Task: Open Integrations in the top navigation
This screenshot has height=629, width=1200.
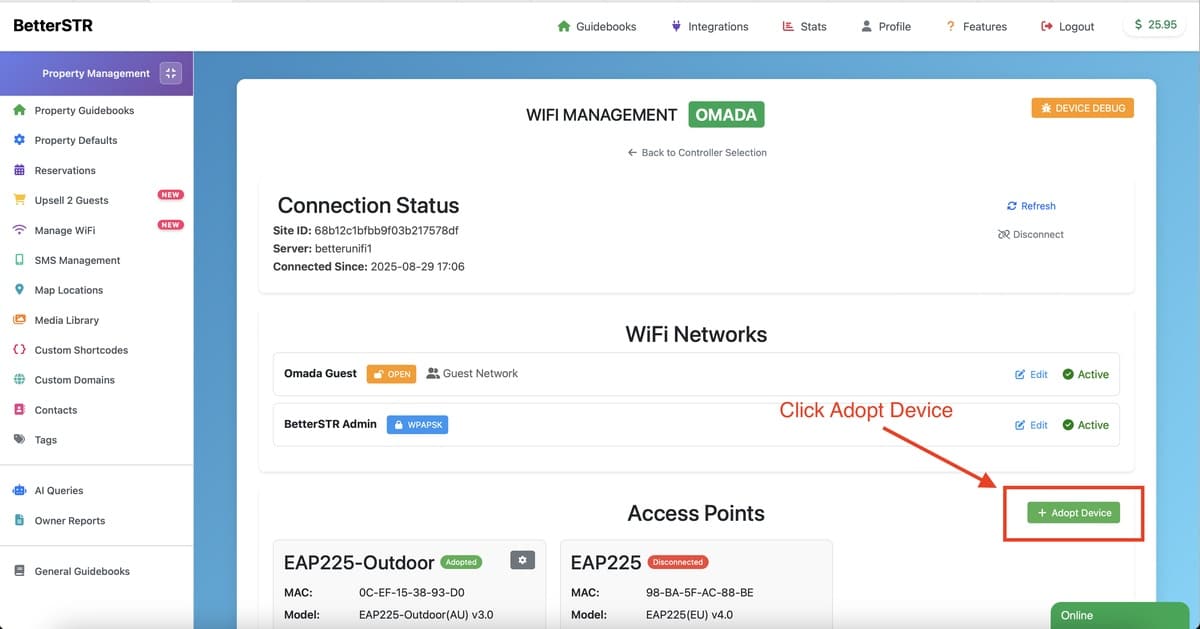Action: click(x=710, y=26)
